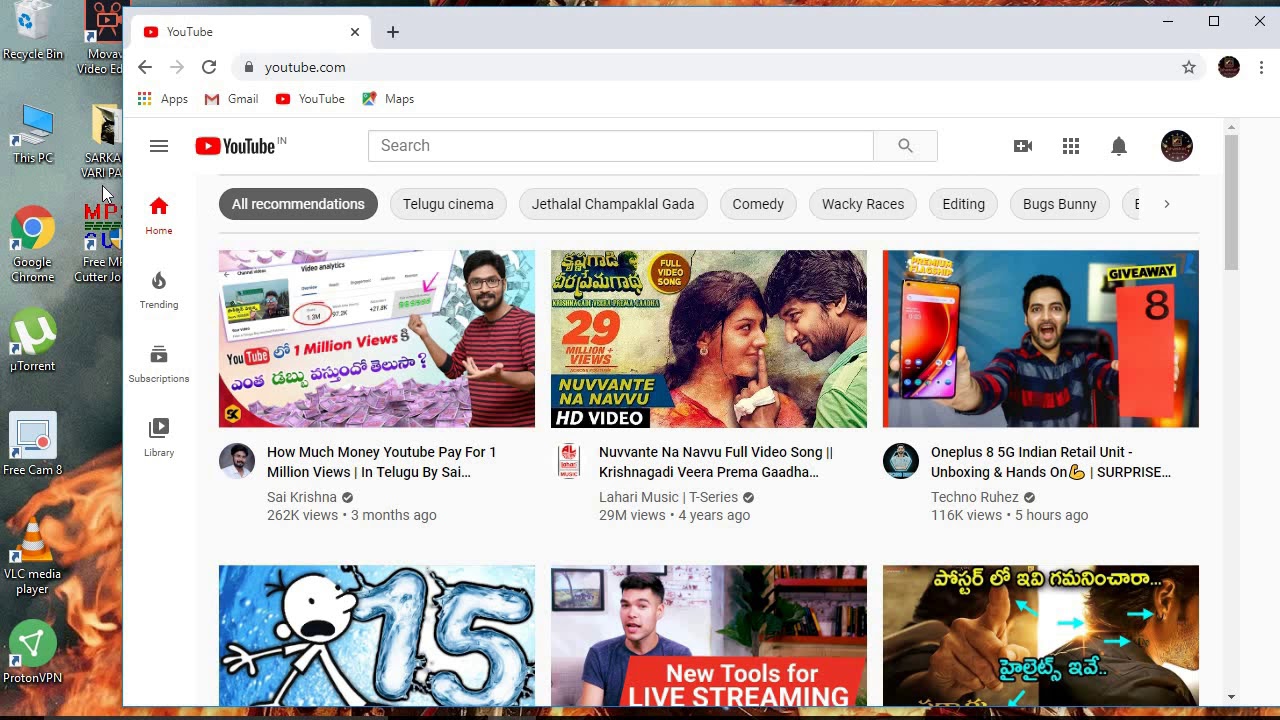Click the site lock icon in address bar
Viewport: 1280px width, 720px height.
tap(249, 67)
